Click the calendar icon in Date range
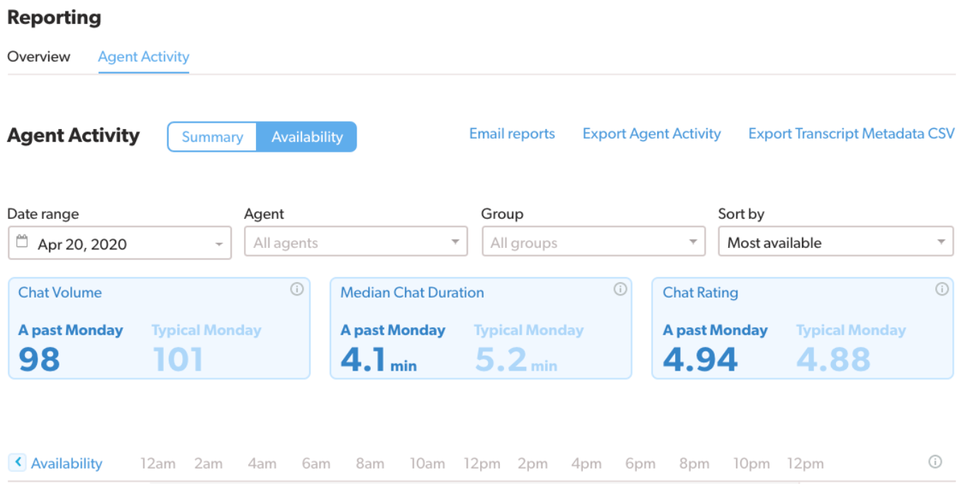The width and height of the screenshot is (970, 484). click(22, 242)
